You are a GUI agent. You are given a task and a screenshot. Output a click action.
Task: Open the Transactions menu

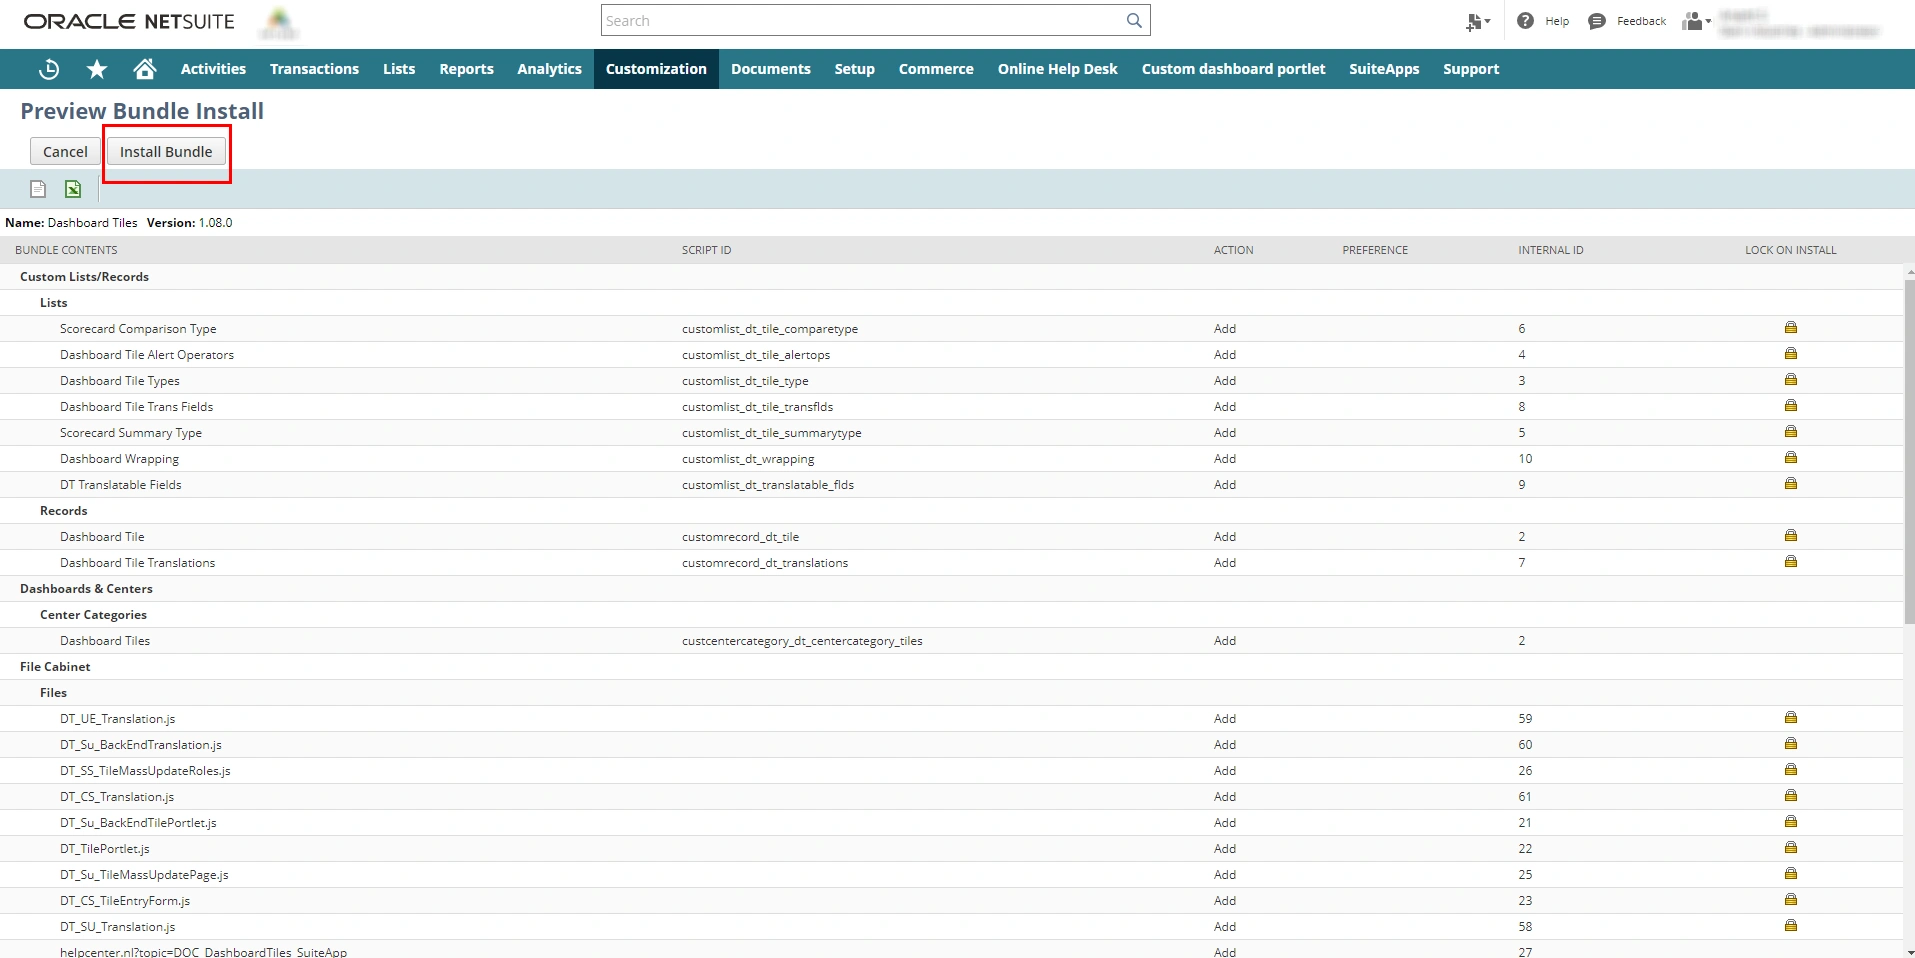(314, 69)
